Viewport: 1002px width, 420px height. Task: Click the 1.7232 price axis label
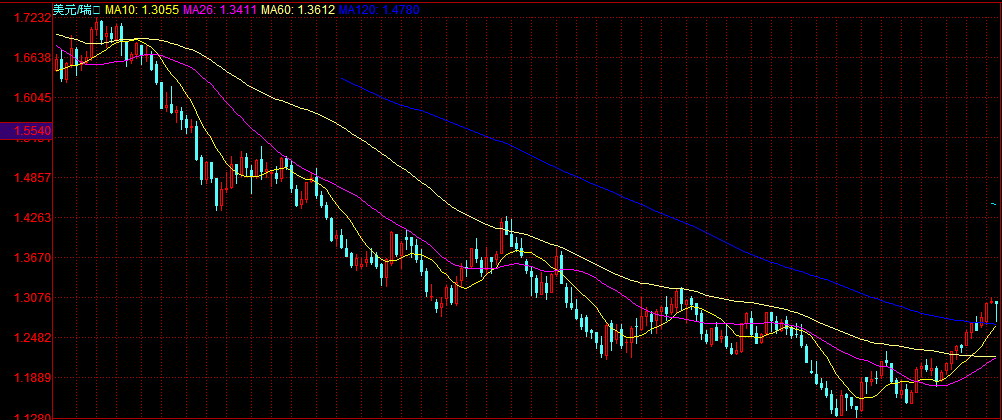coord(31,18)
